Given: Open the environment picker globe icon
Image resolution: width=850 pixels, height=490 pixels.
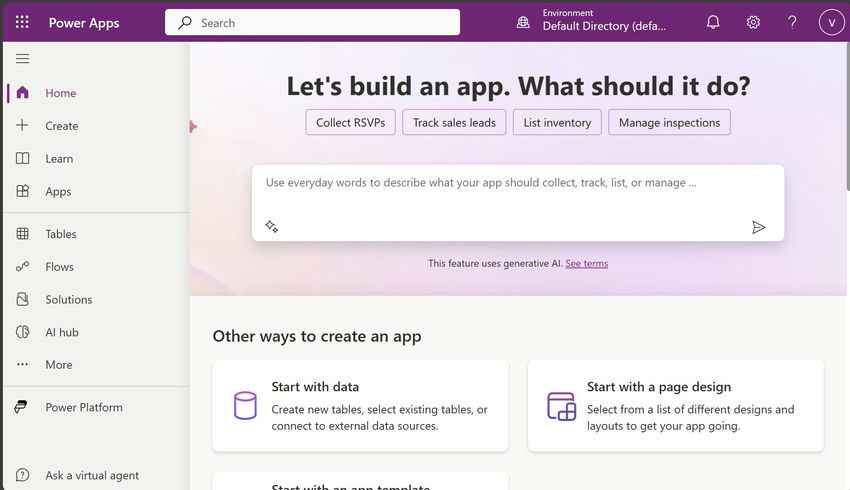Looking at the screenshot, I should point(523,22).
